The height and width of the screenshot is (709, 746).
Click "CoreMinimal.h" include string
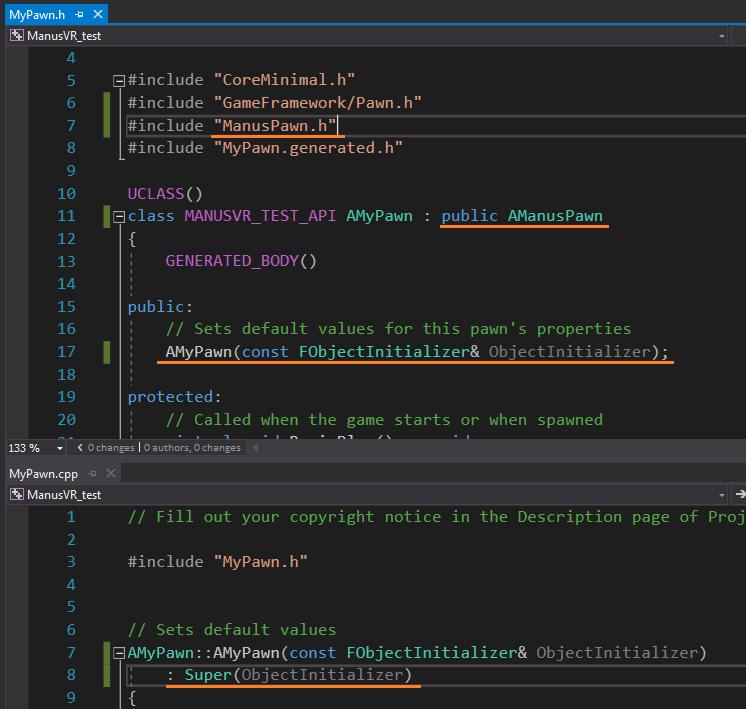pyautogui.click(x=284, y=79)
